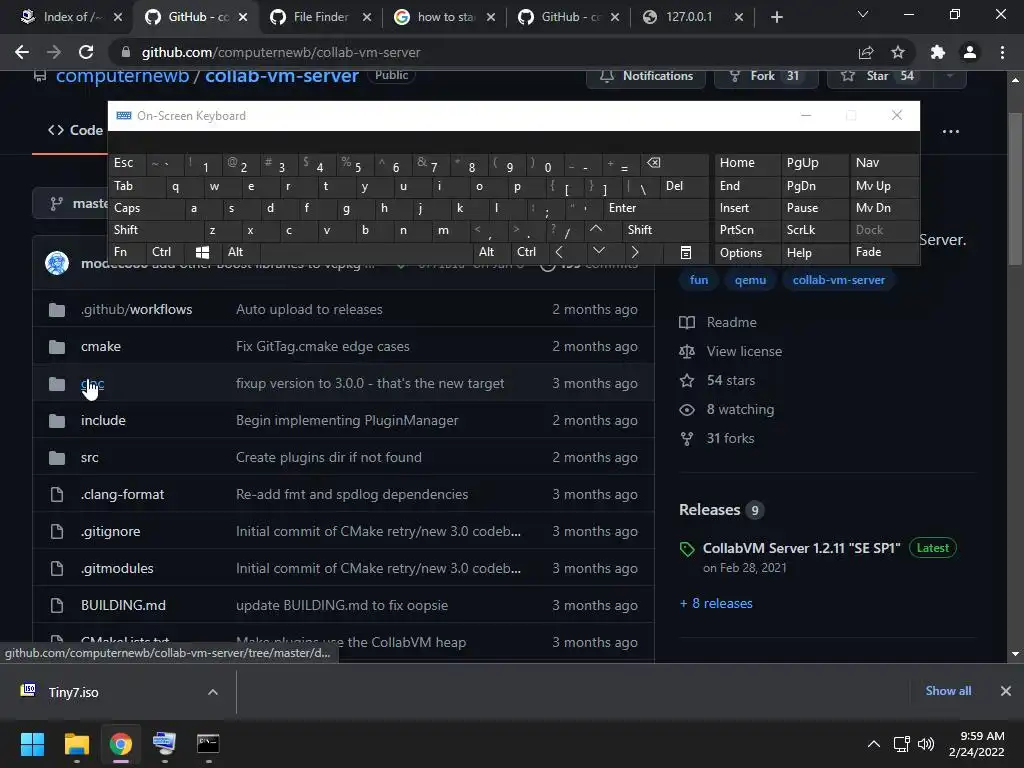Open the '+ 8 releases' link
The image size is (1024, 768).
(716, 603)
